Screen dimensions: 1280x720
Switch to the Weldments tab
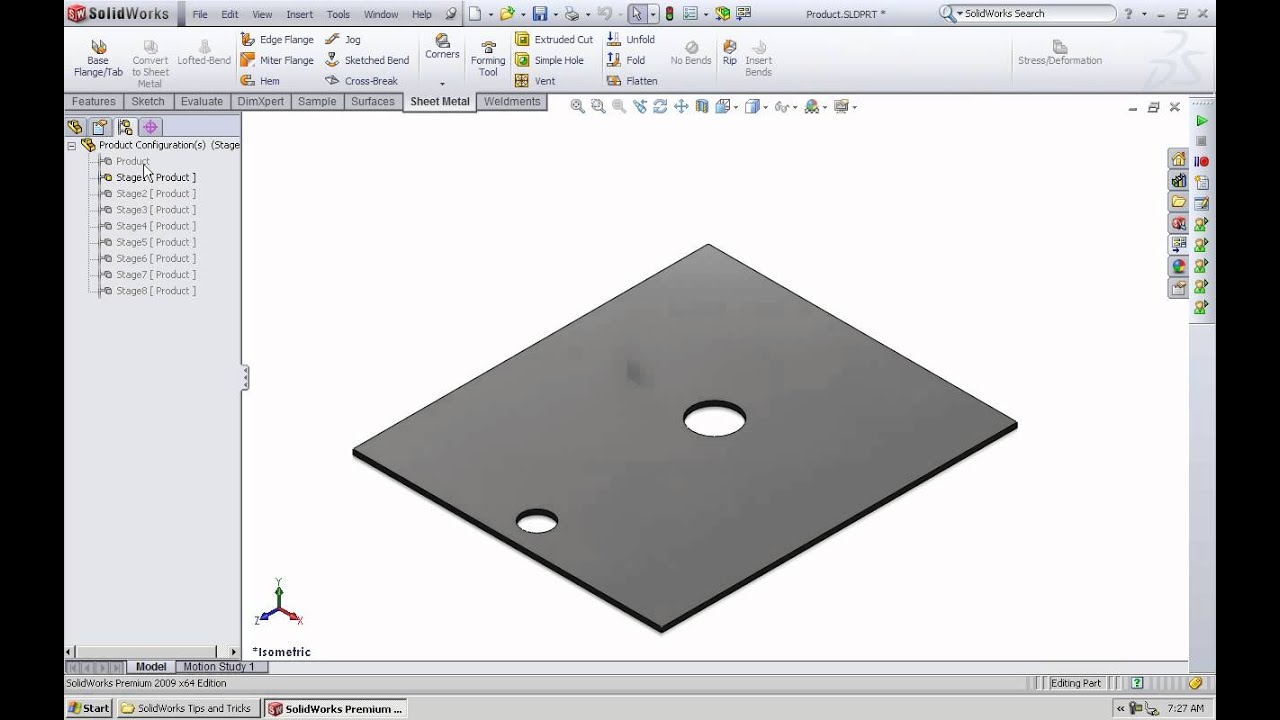[x=512, y=102]
